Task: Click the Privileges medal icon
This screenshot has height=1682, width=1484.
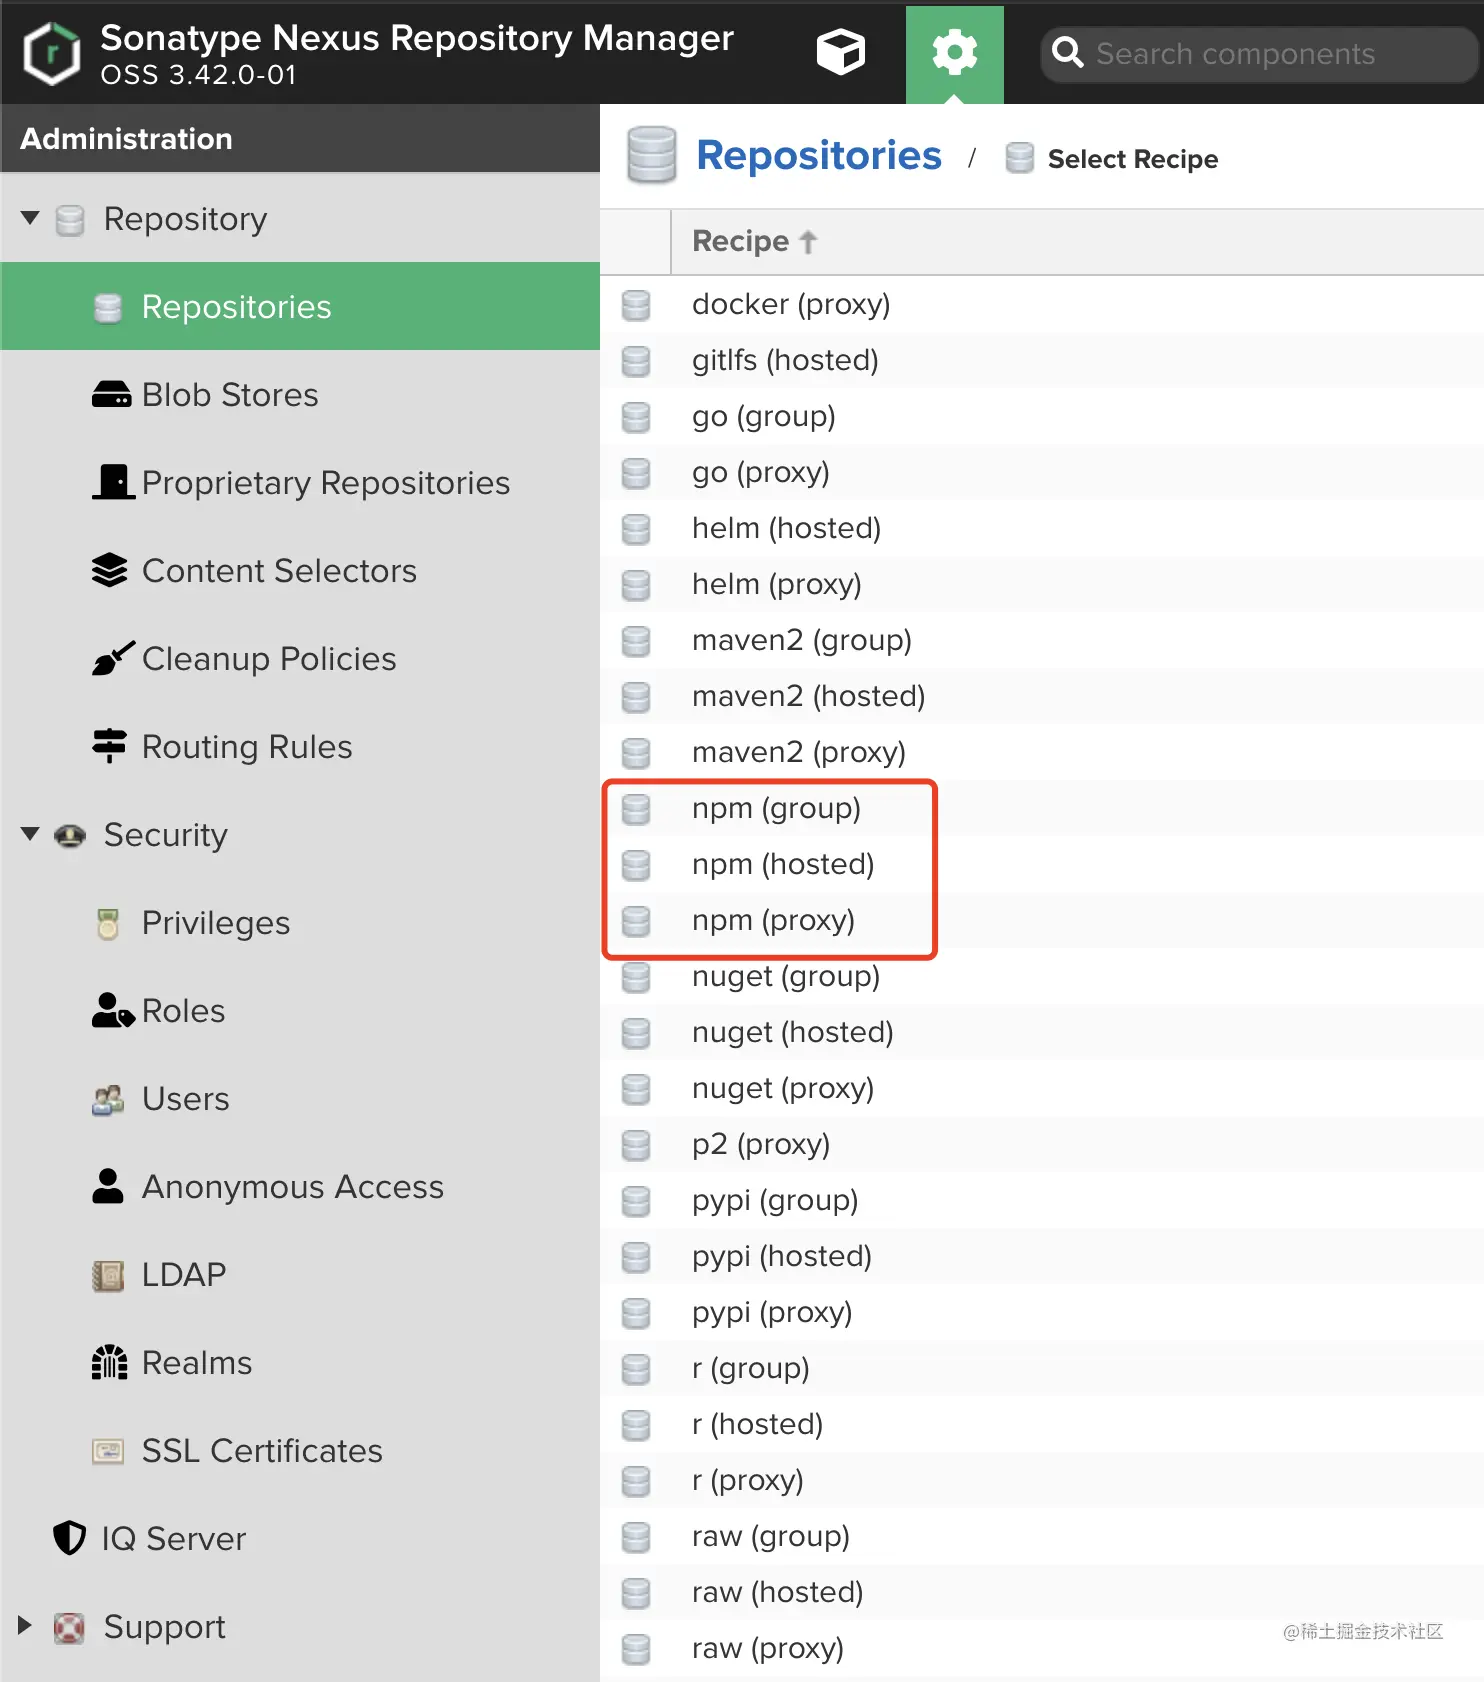Action: click(108, 923)
